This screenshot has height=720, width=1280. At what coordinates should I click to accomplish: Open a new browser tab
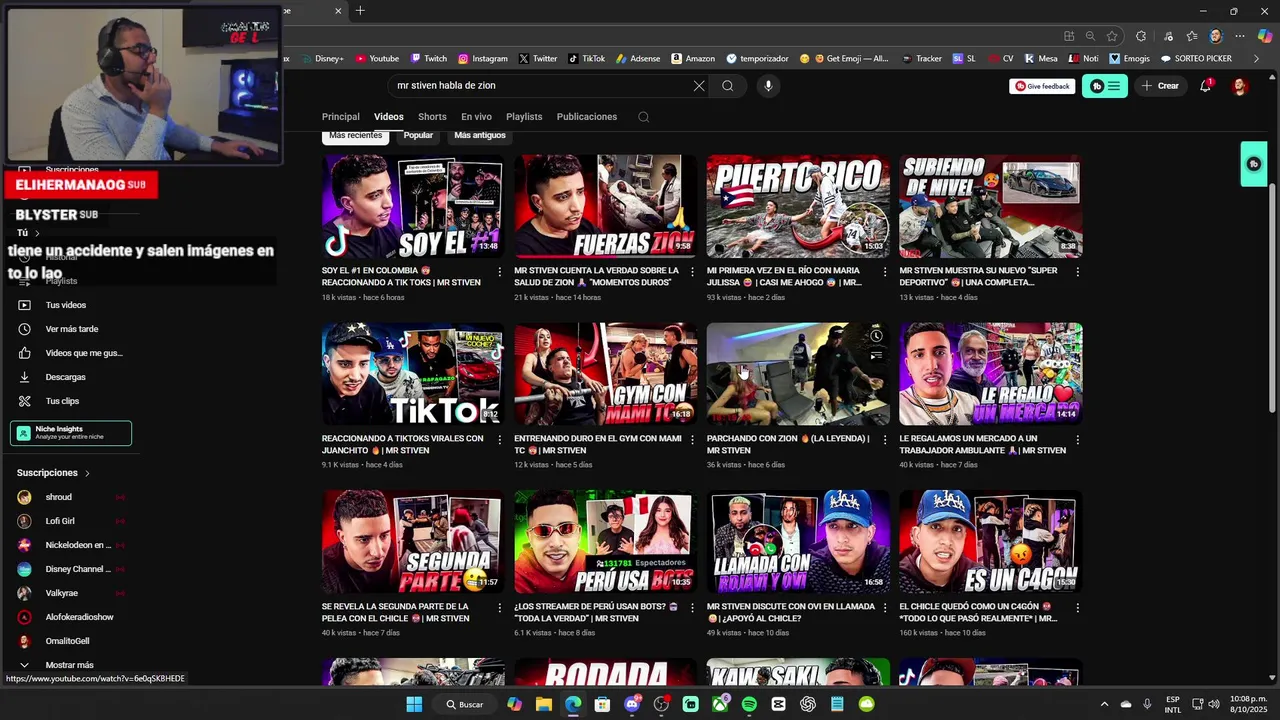coord(360,11)
